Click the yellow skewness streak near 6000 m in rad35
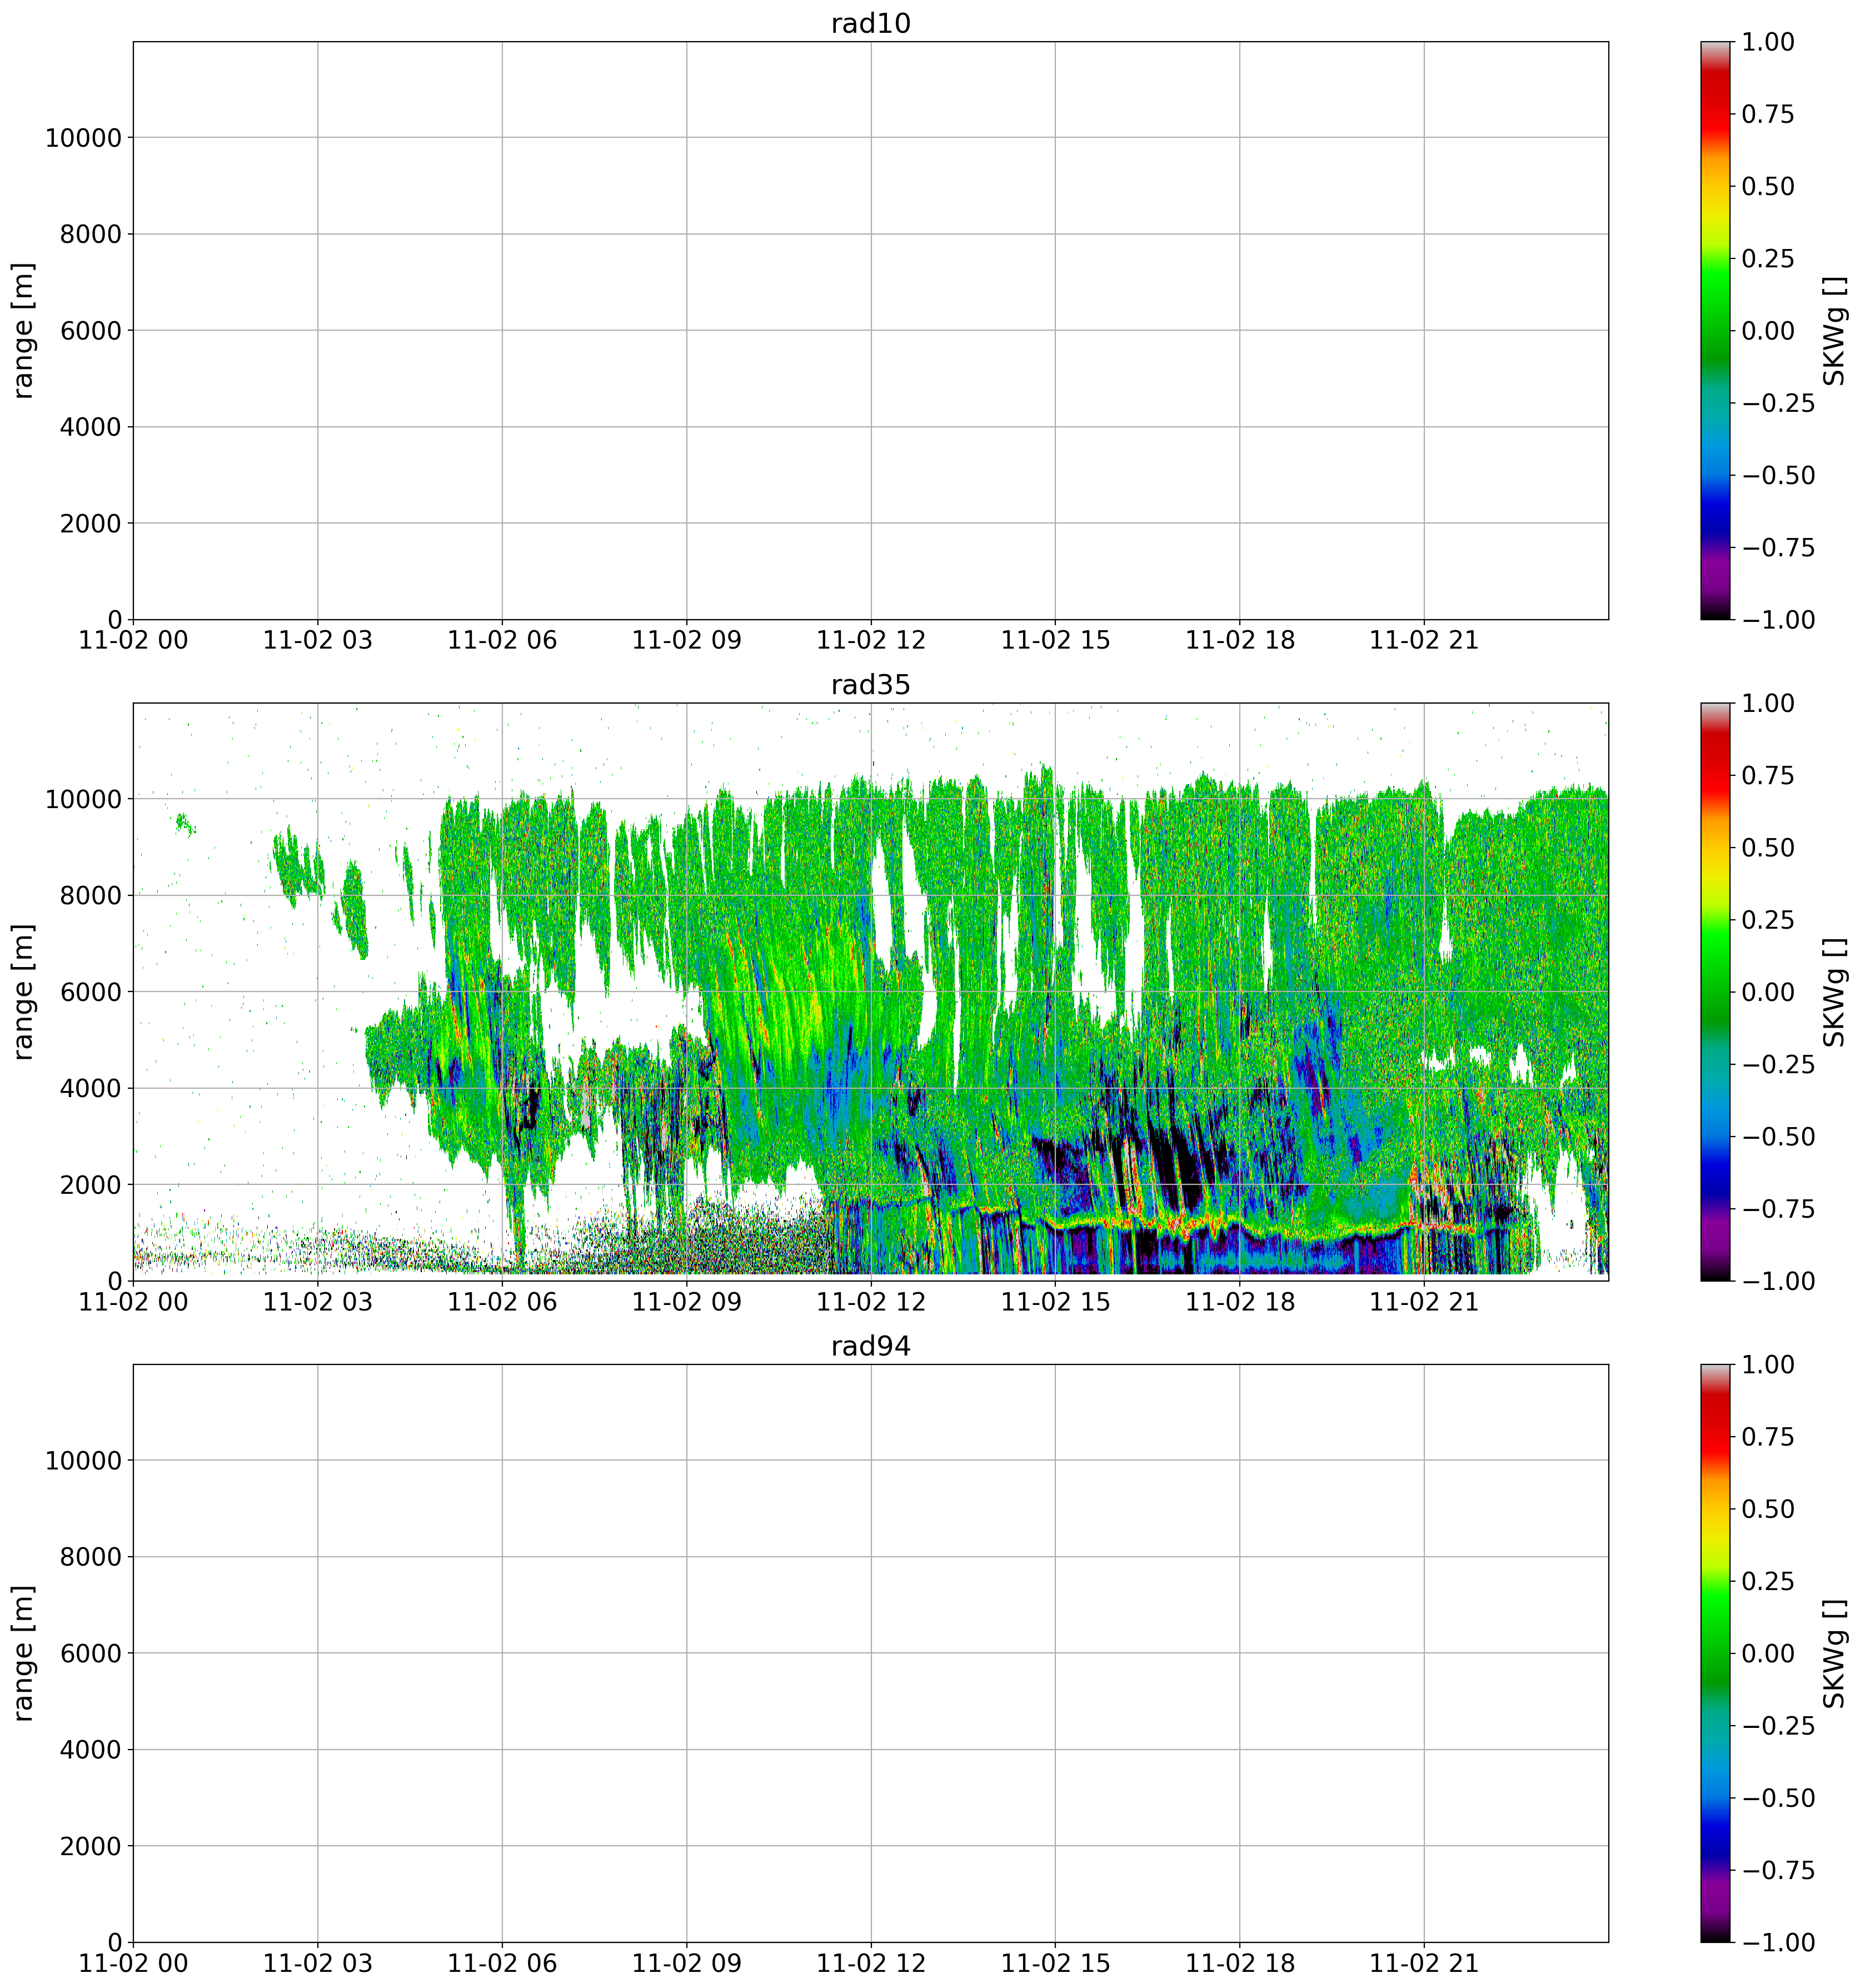This screenshot has width=1860, height=1988. point(815,1005)
